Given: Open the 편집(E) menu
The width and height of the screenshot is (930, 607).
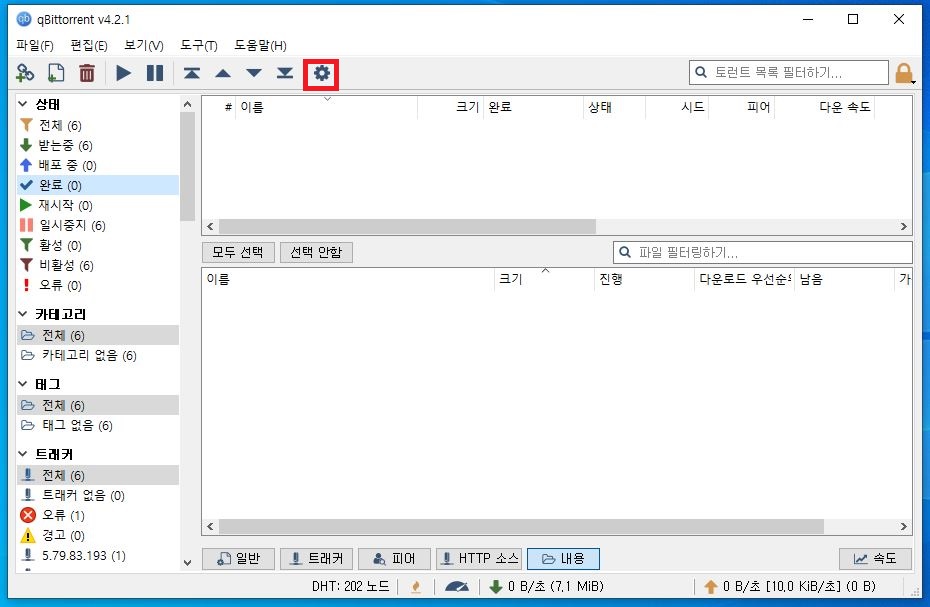Looking at the screenshot, I should tap(89, 46).
